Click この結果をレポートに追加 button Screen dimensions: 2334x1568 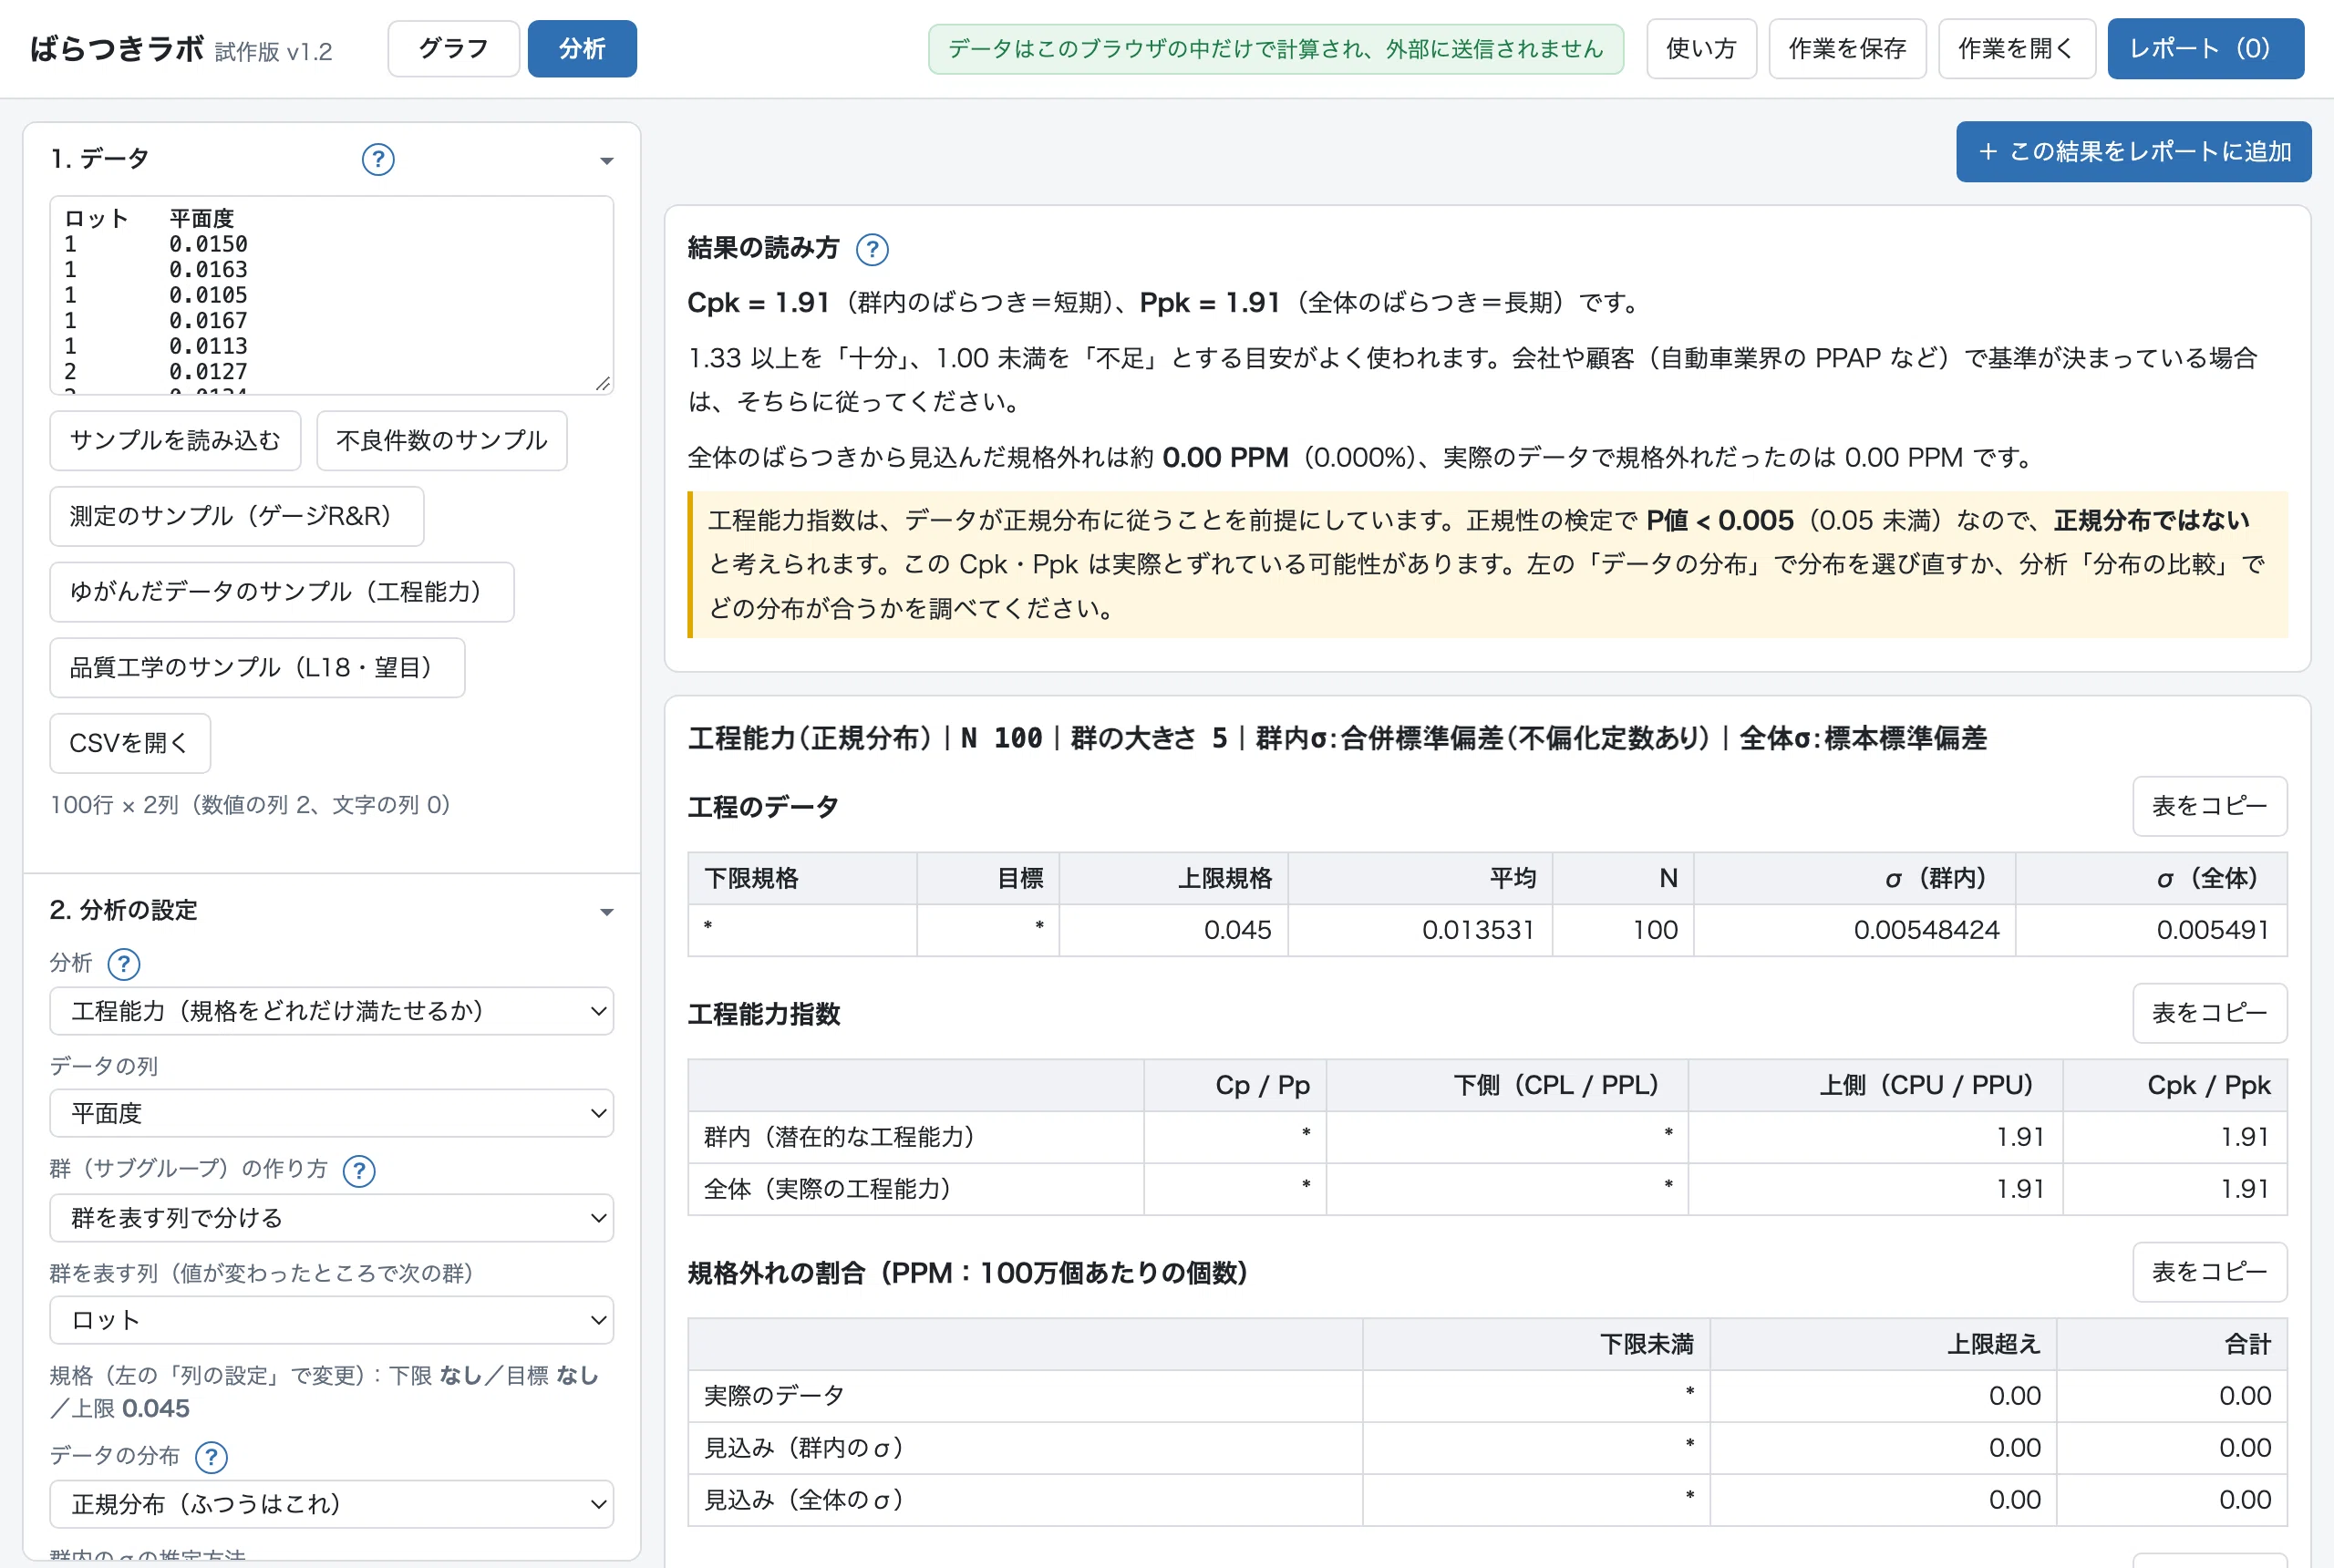click(x=2133, y=151)
